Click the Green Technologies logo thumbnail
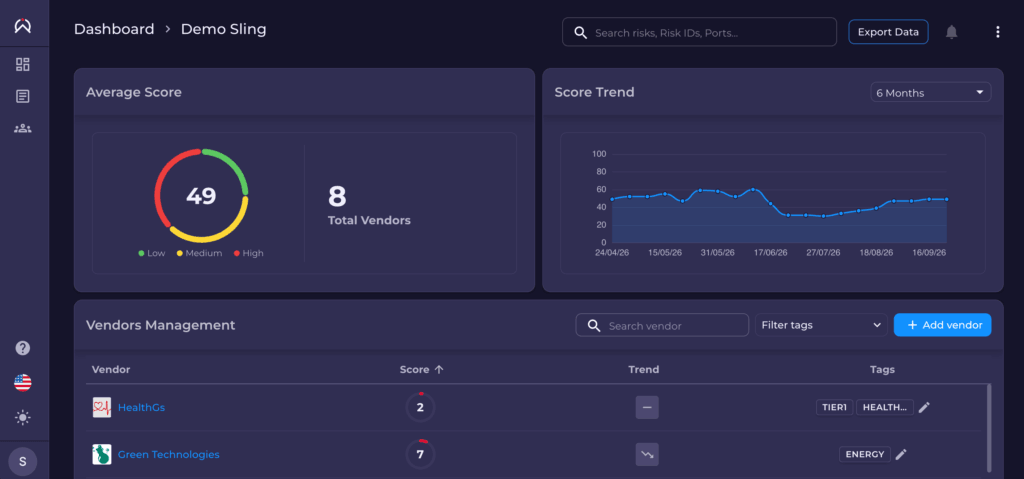Image resolution: width=1024 pixels, height=479 pixels. 102,454
